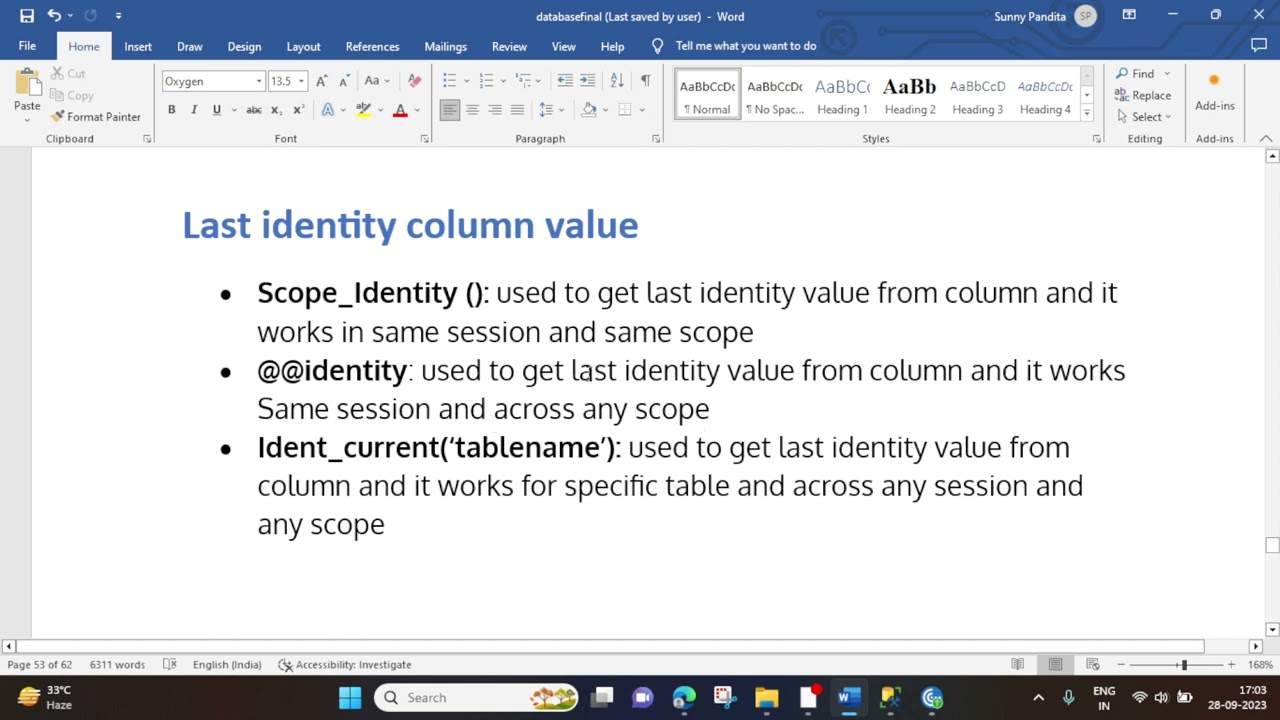Open the Paste options dropdown arrow
The height and width of the screenshot is (720, 1280).
[27, 119]
